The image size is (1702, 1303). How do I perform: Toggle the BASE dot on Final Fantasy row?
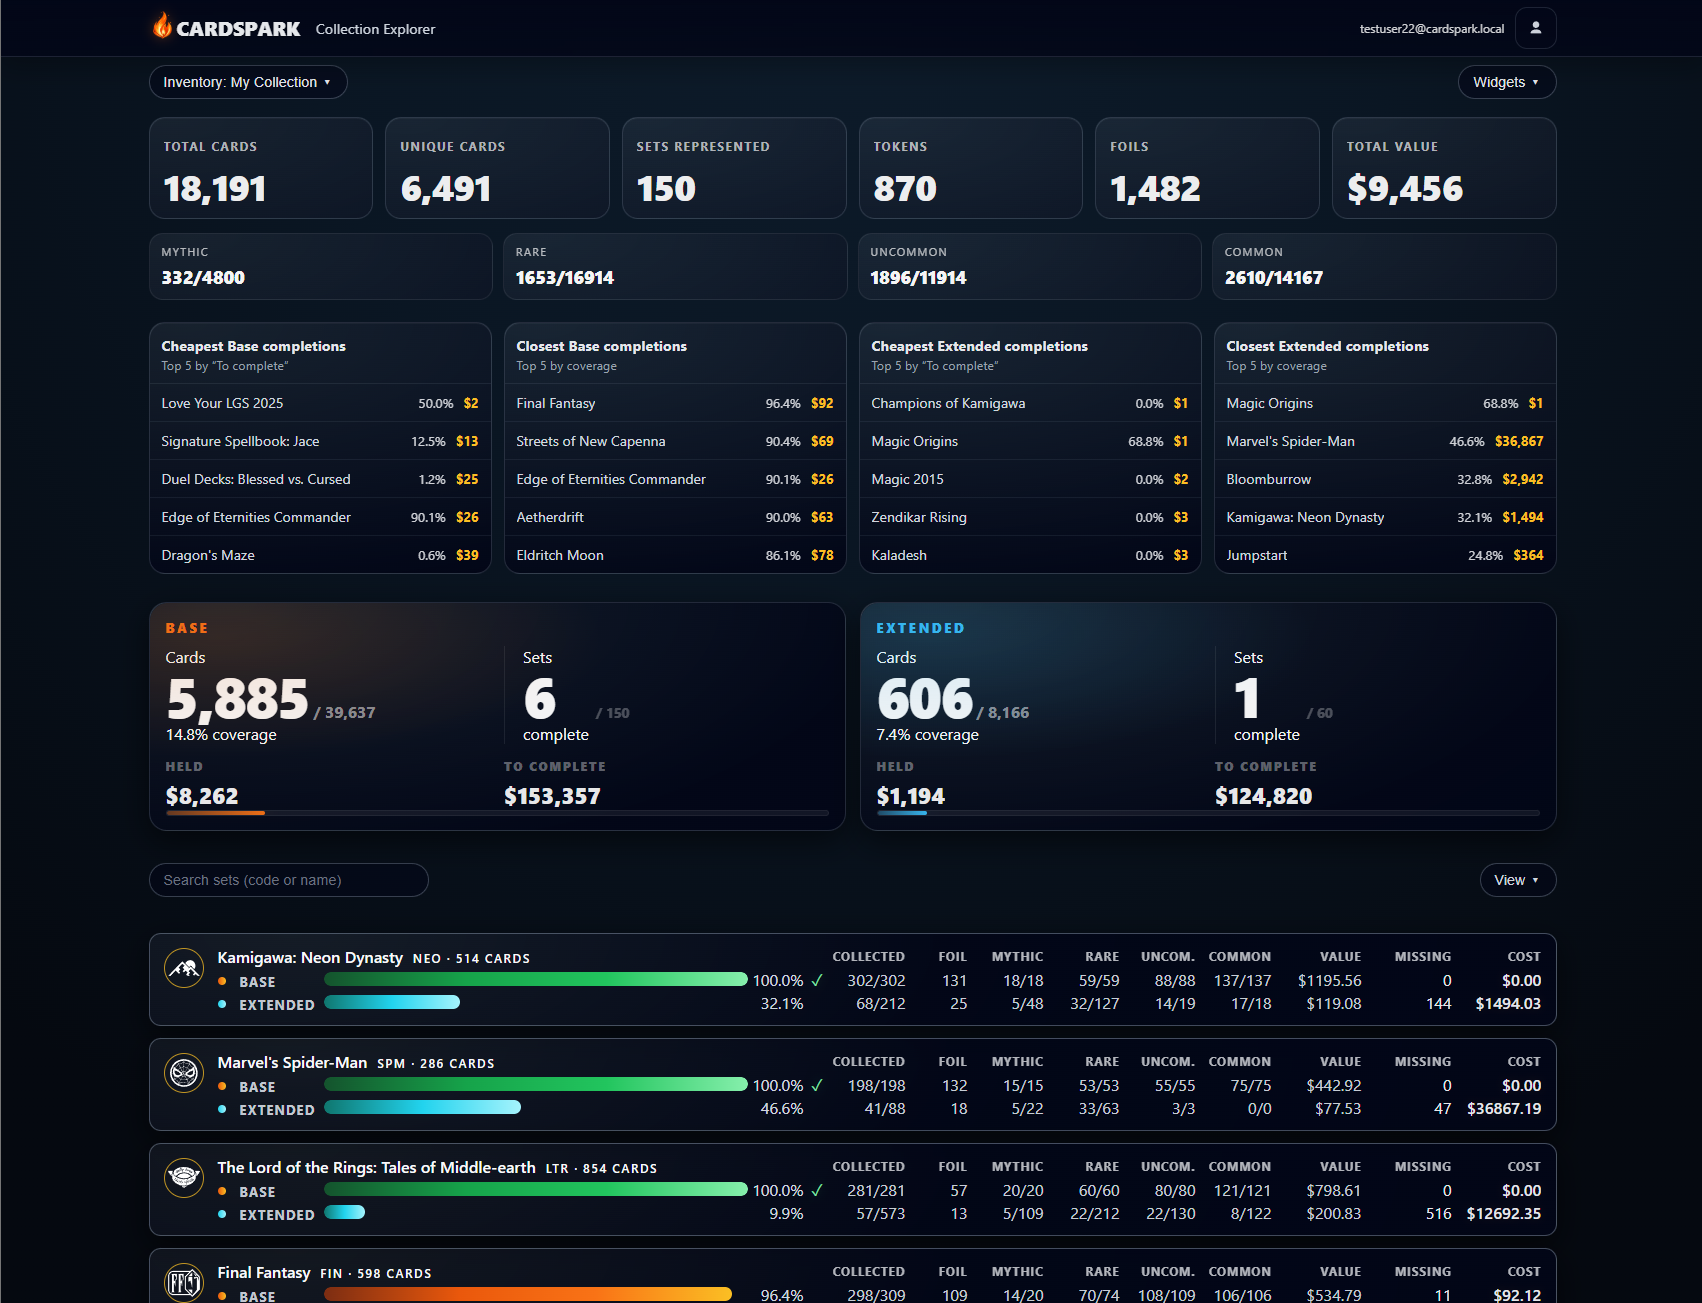click(222, 1297)
